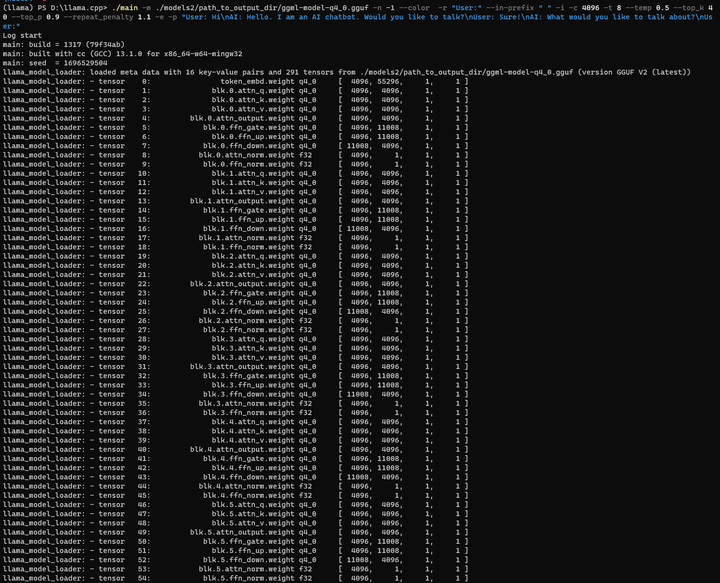Click 'blk.4.attn_q.weight' tensor row

235,422
